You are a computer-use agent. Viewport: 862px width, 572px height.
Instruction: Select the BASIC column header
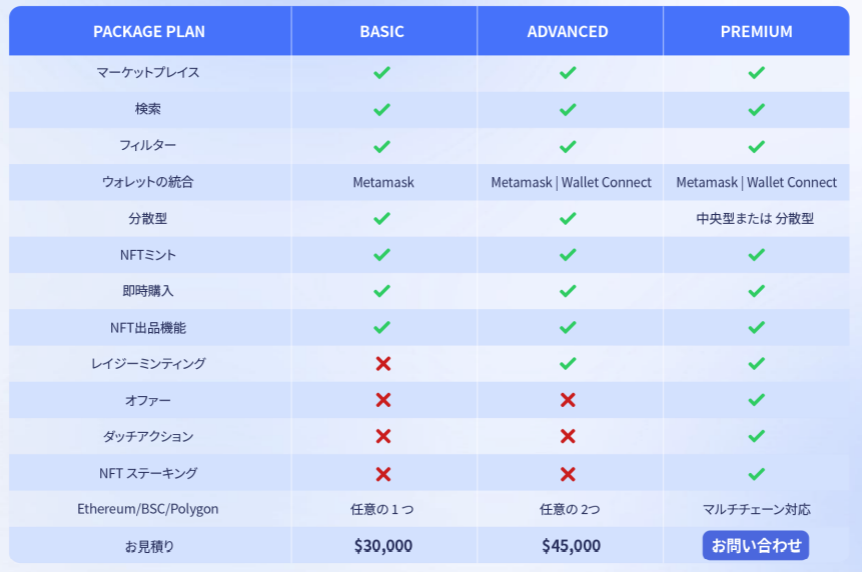pos(382,31)
